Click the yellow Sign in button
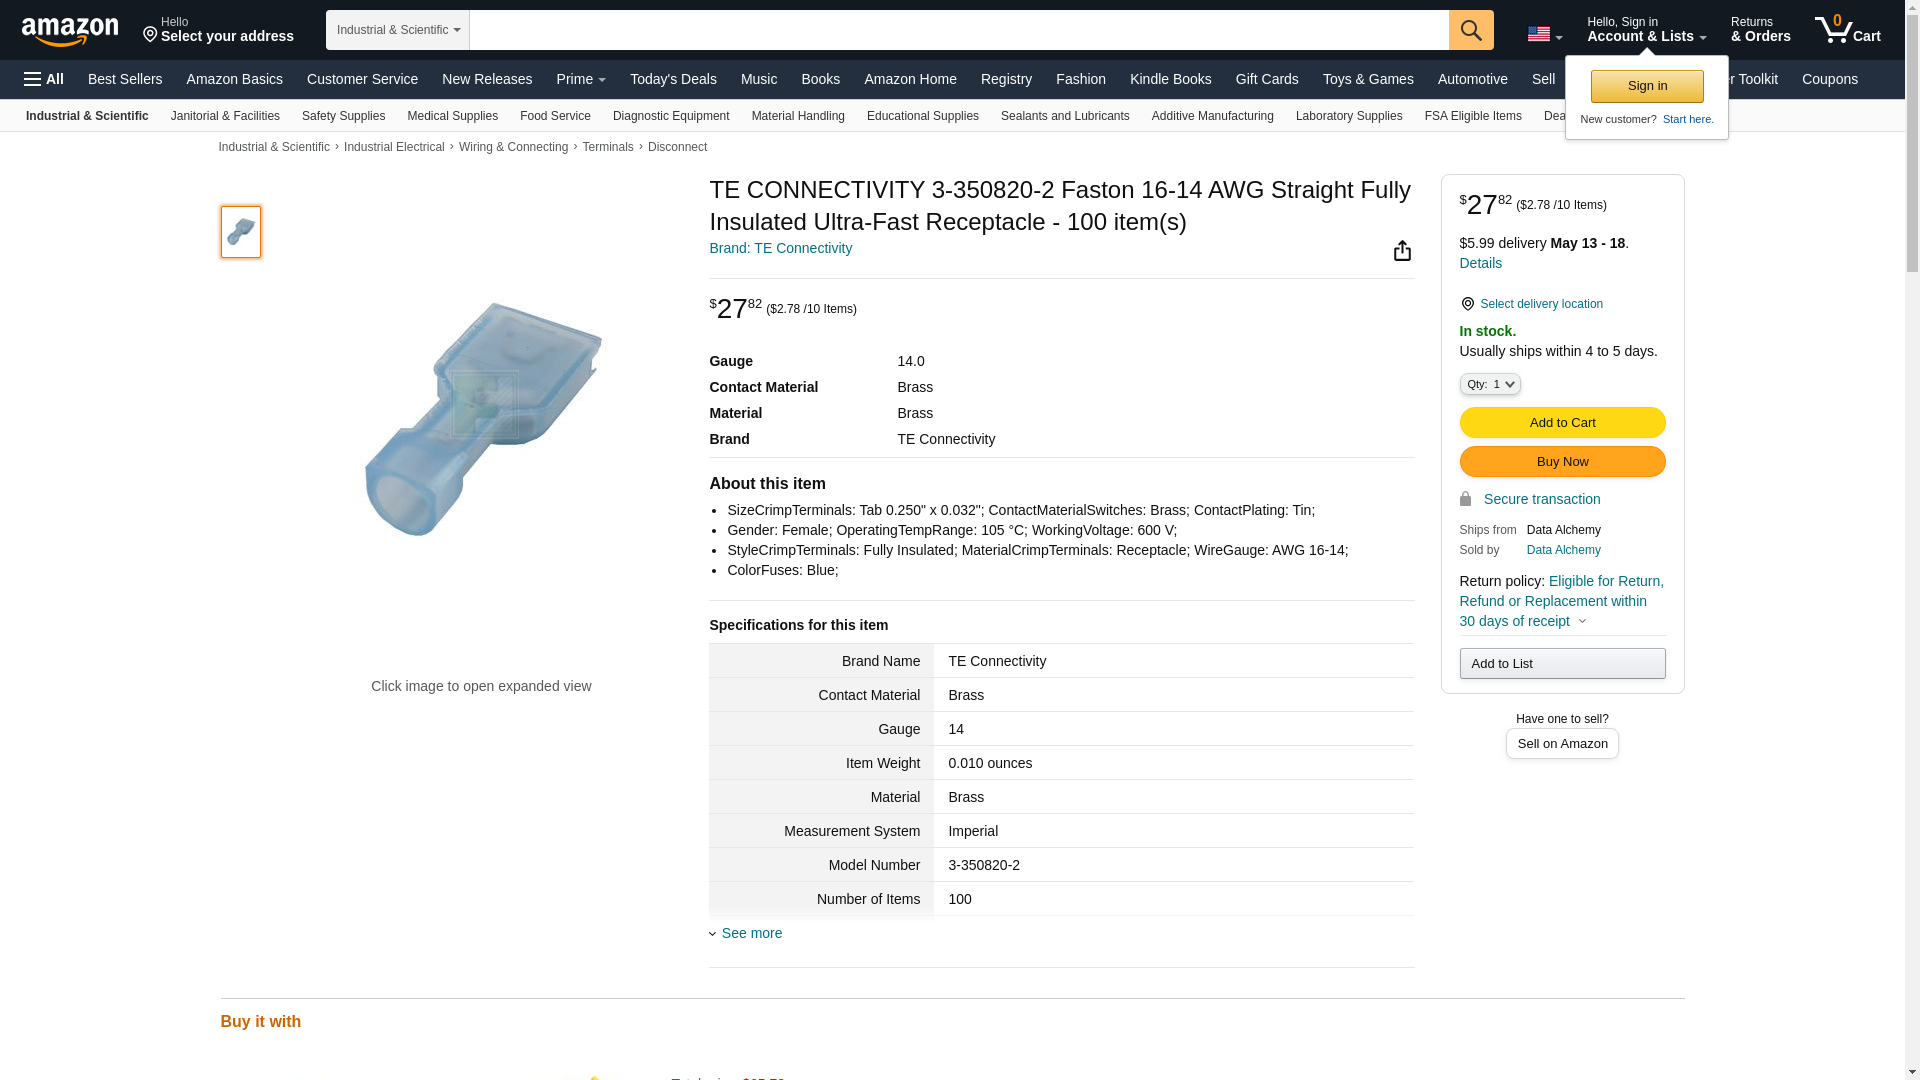The height and width of the screenshot is (1080, 1920). click(x=1647, y=86)
